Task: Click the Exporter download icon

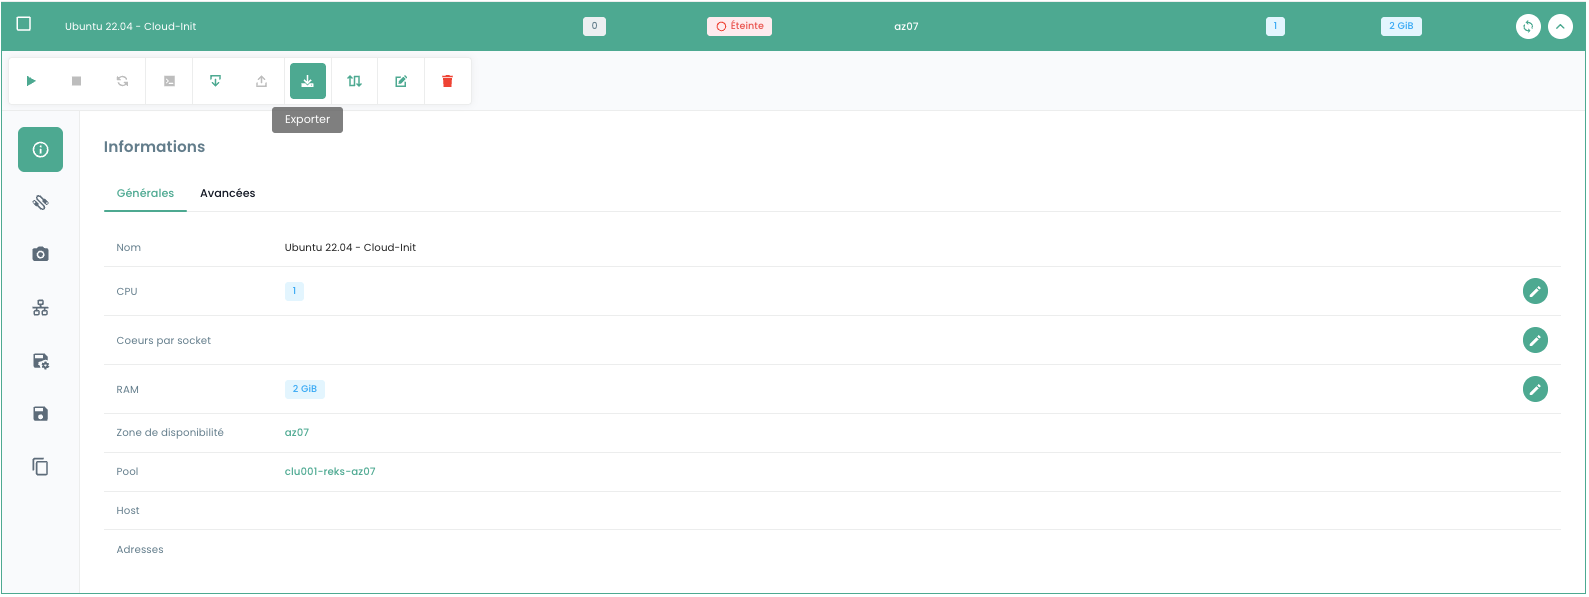Action: pyautogui.click(x=308, y=81)
